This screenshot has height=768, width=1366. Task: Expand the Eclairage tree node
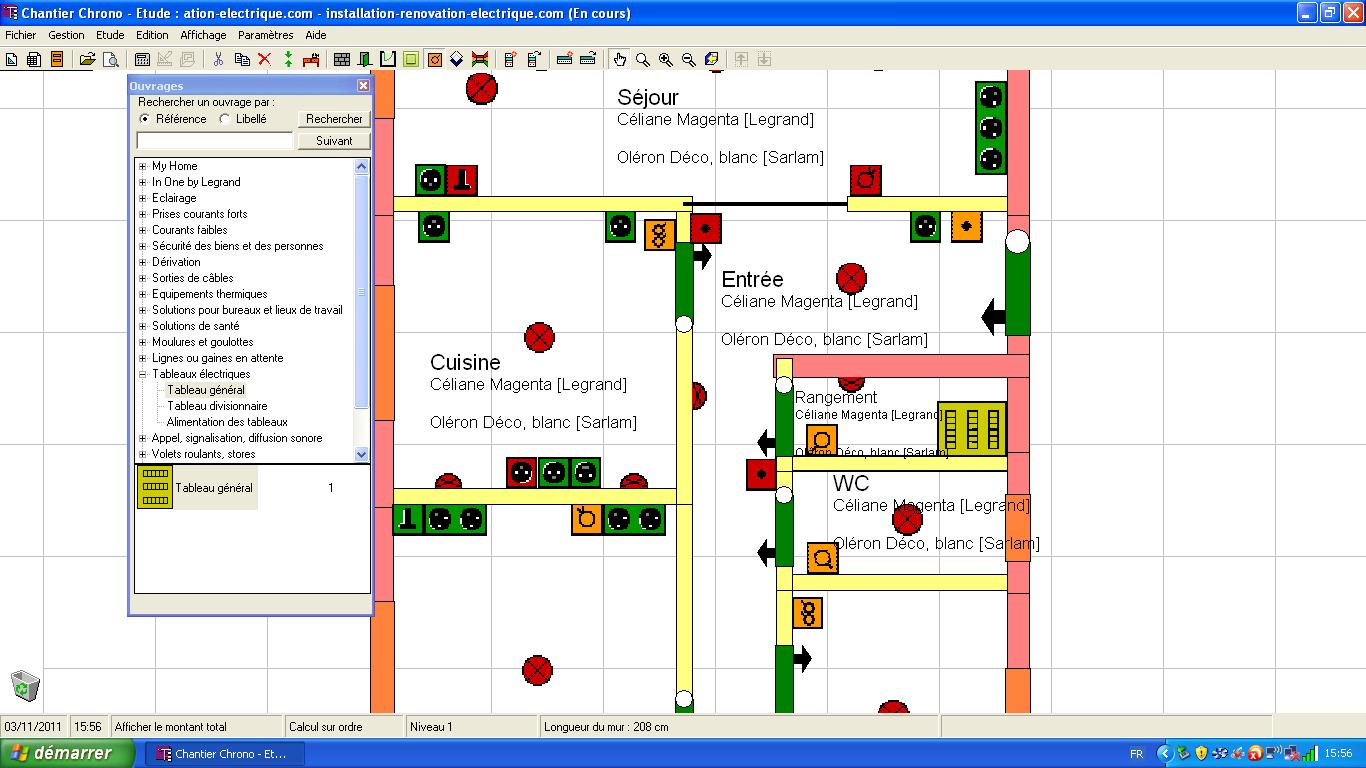coord(143,198)
